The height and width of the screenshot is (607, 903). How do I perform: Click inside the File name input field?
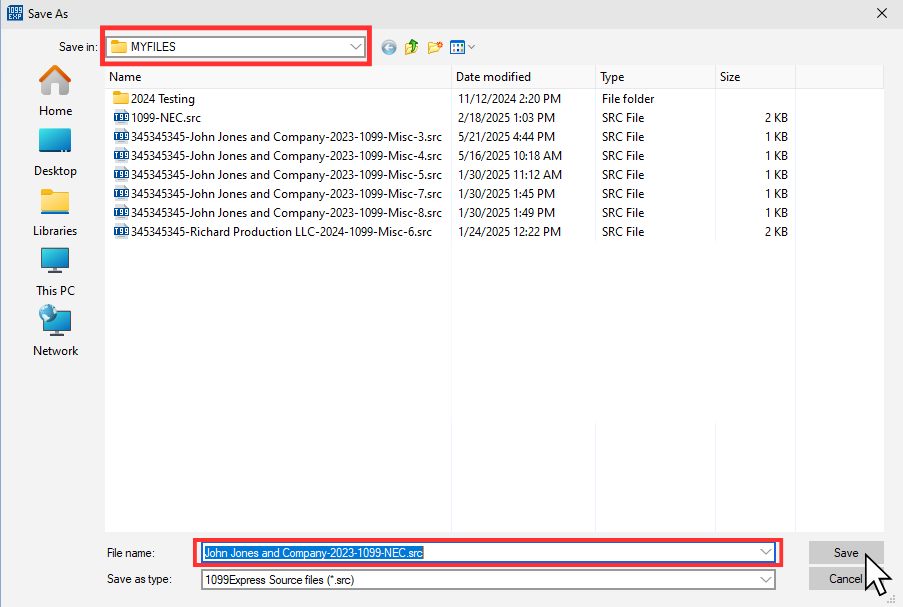450,552
